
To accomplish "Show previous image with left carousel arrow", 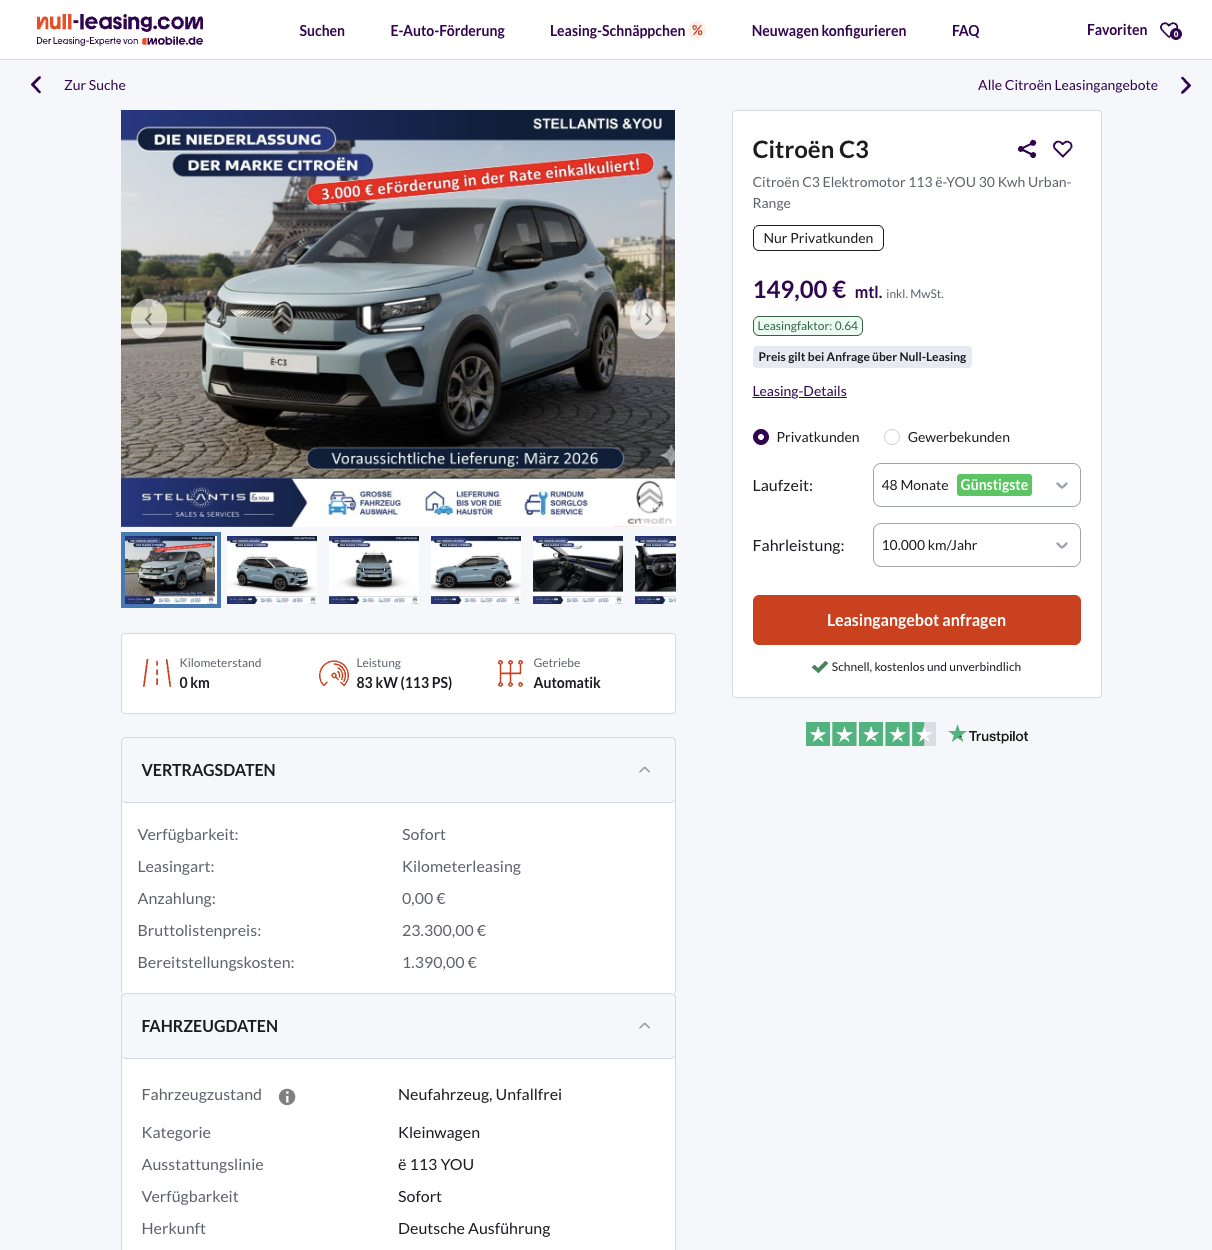I will [x=149, y=319].
